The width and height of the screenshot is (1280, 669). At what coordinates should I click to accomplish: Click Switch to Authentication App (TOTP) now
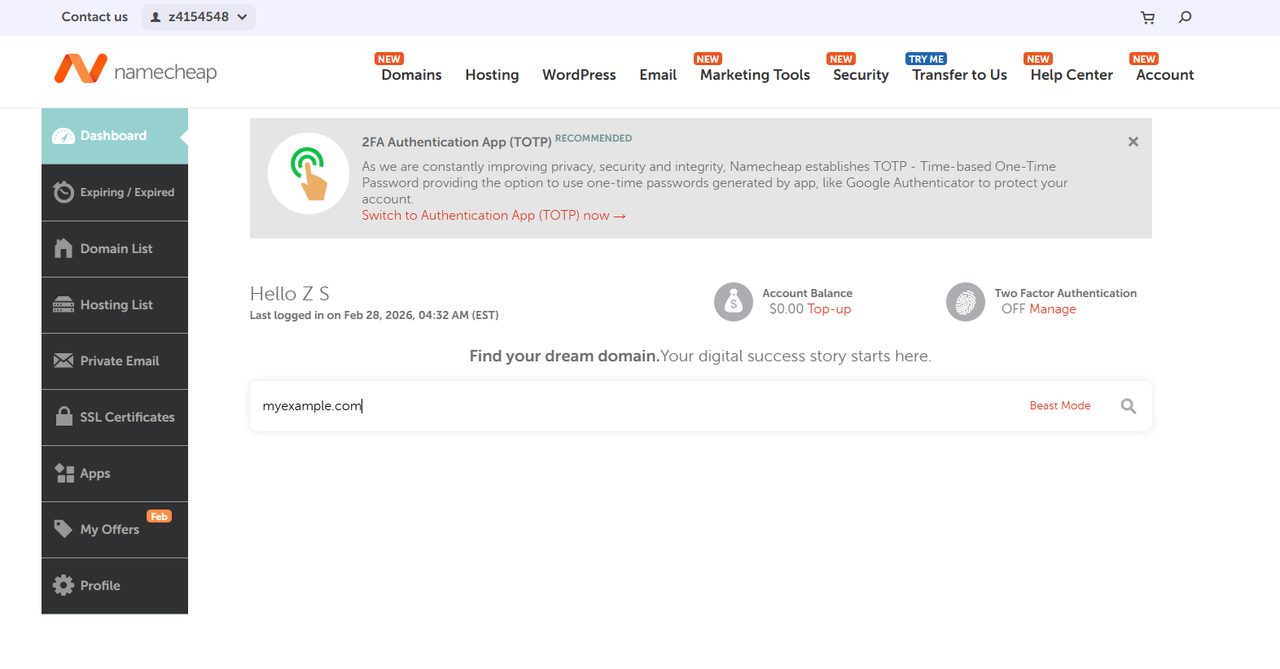[493, 216]
